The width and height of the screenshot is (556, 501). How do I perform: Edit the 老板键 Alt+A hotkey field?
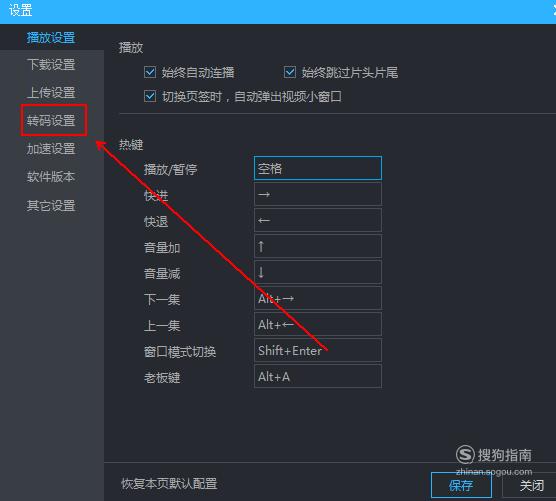click(x=318, y=377)
